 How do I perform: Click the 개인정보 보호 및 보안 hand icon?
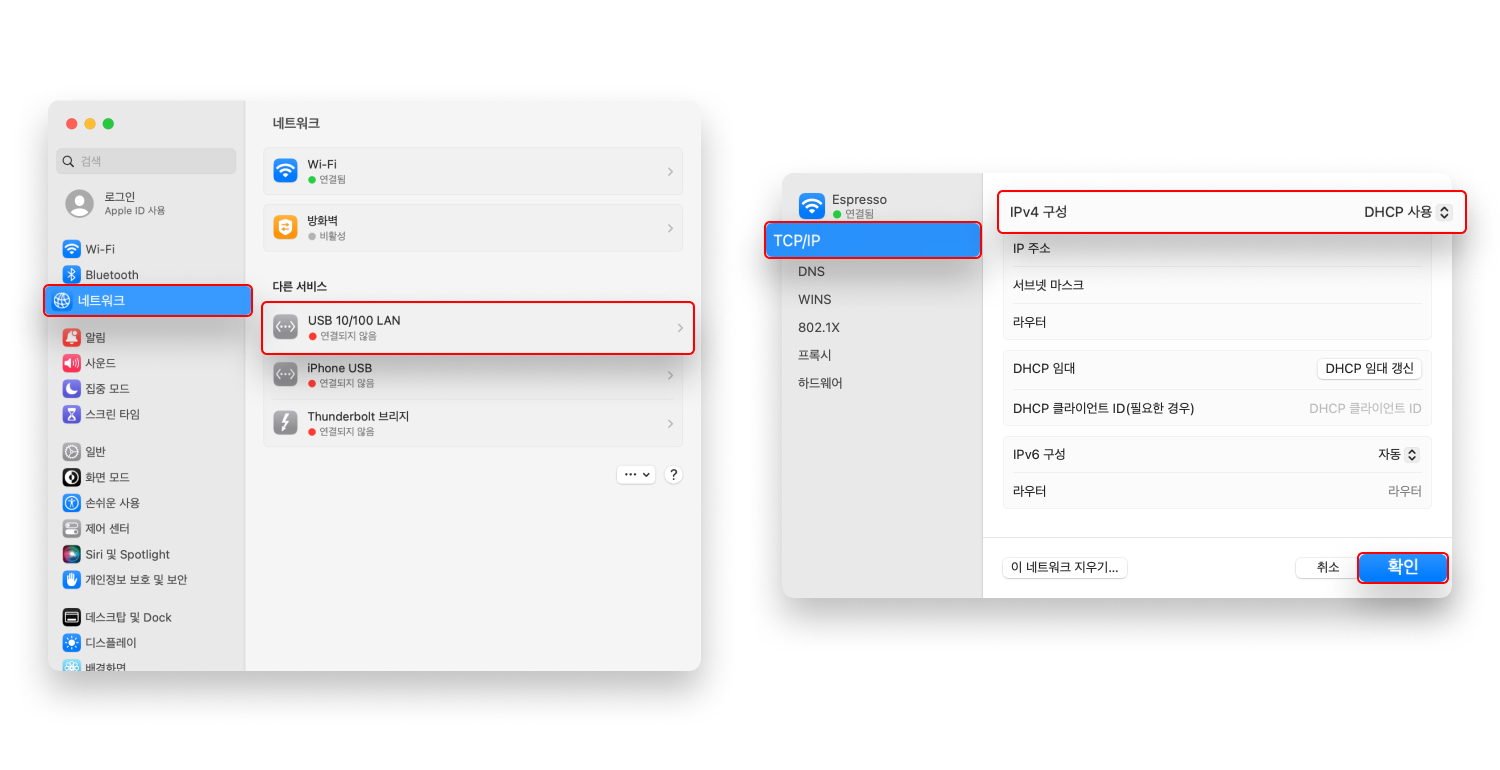point(71,579)
